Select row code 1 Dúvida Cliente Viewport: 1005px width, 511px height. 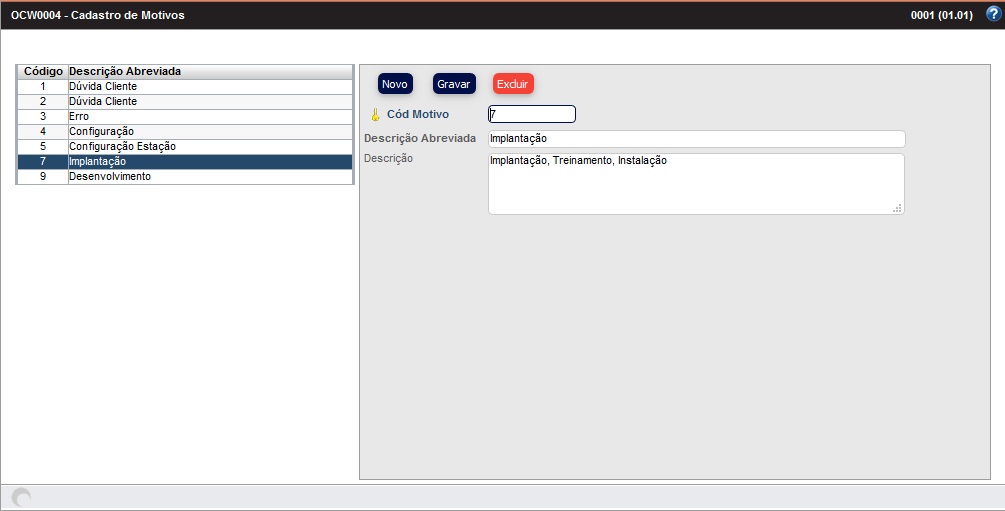click(185, 87)
